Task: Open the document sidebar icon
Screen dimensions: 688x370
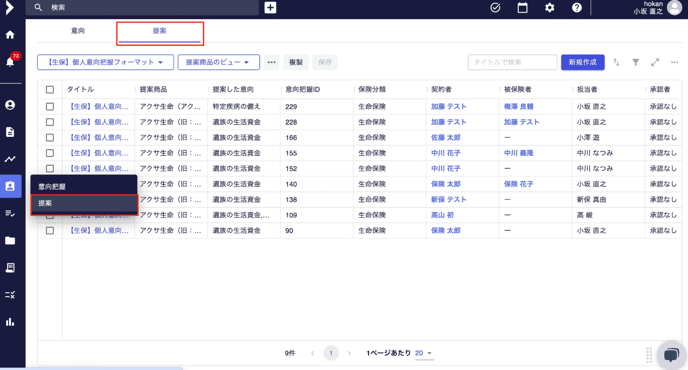Action: pos(10,132)
